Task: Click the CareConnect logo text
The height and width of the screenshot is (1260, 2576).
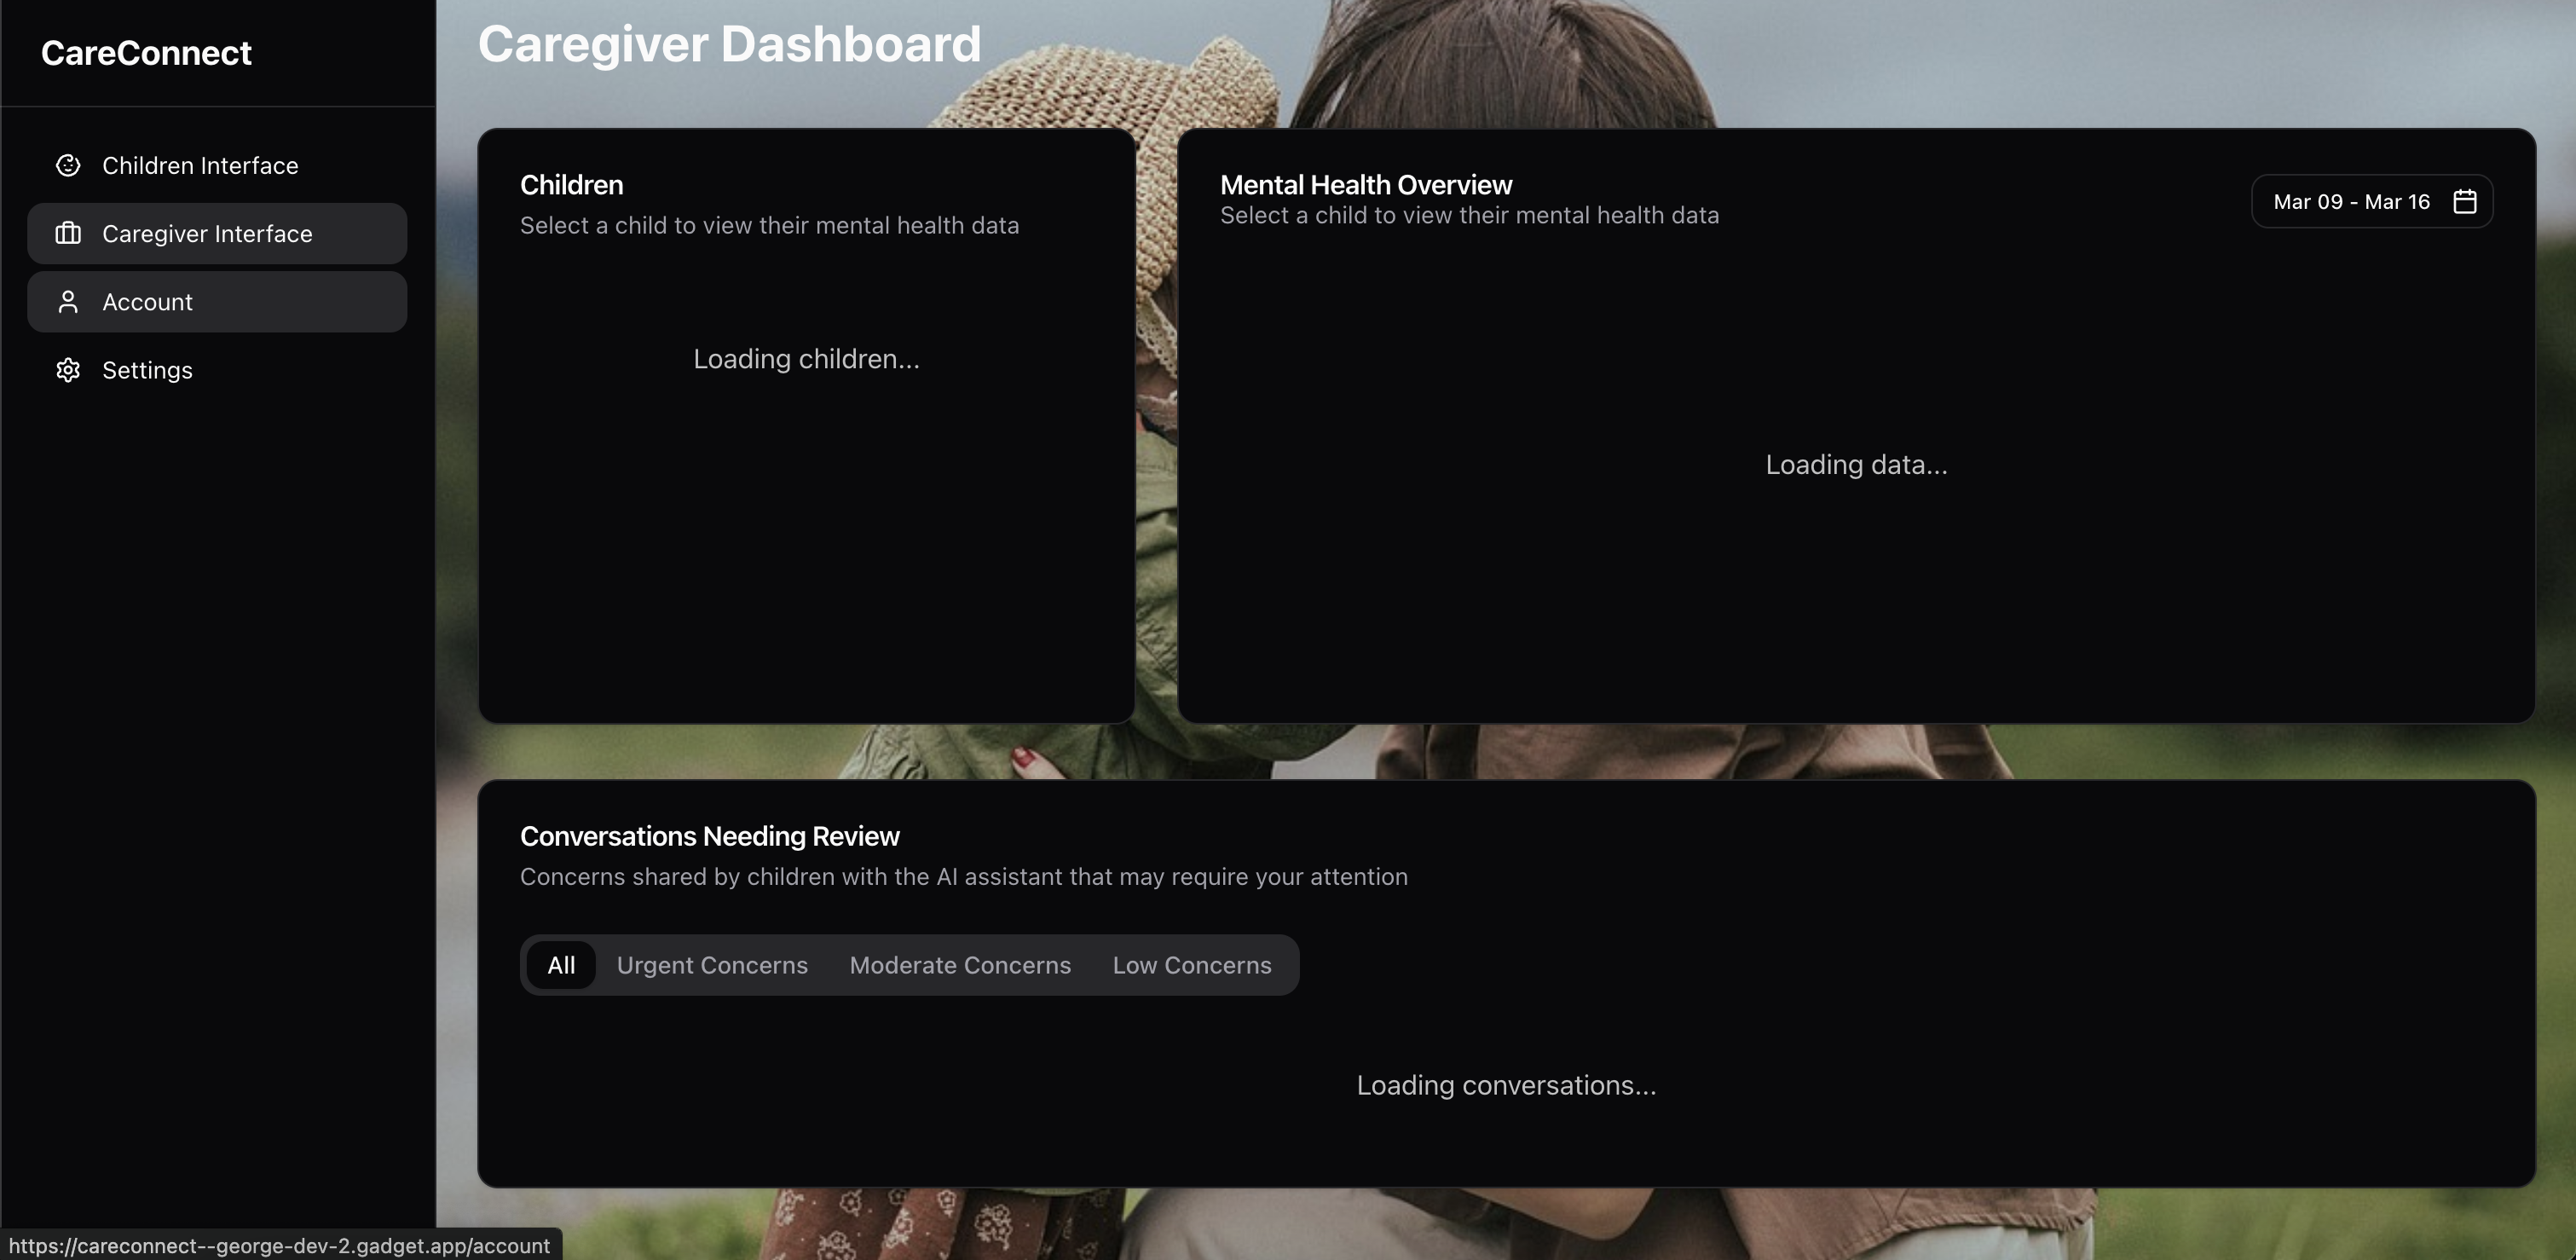Action: 146,53
